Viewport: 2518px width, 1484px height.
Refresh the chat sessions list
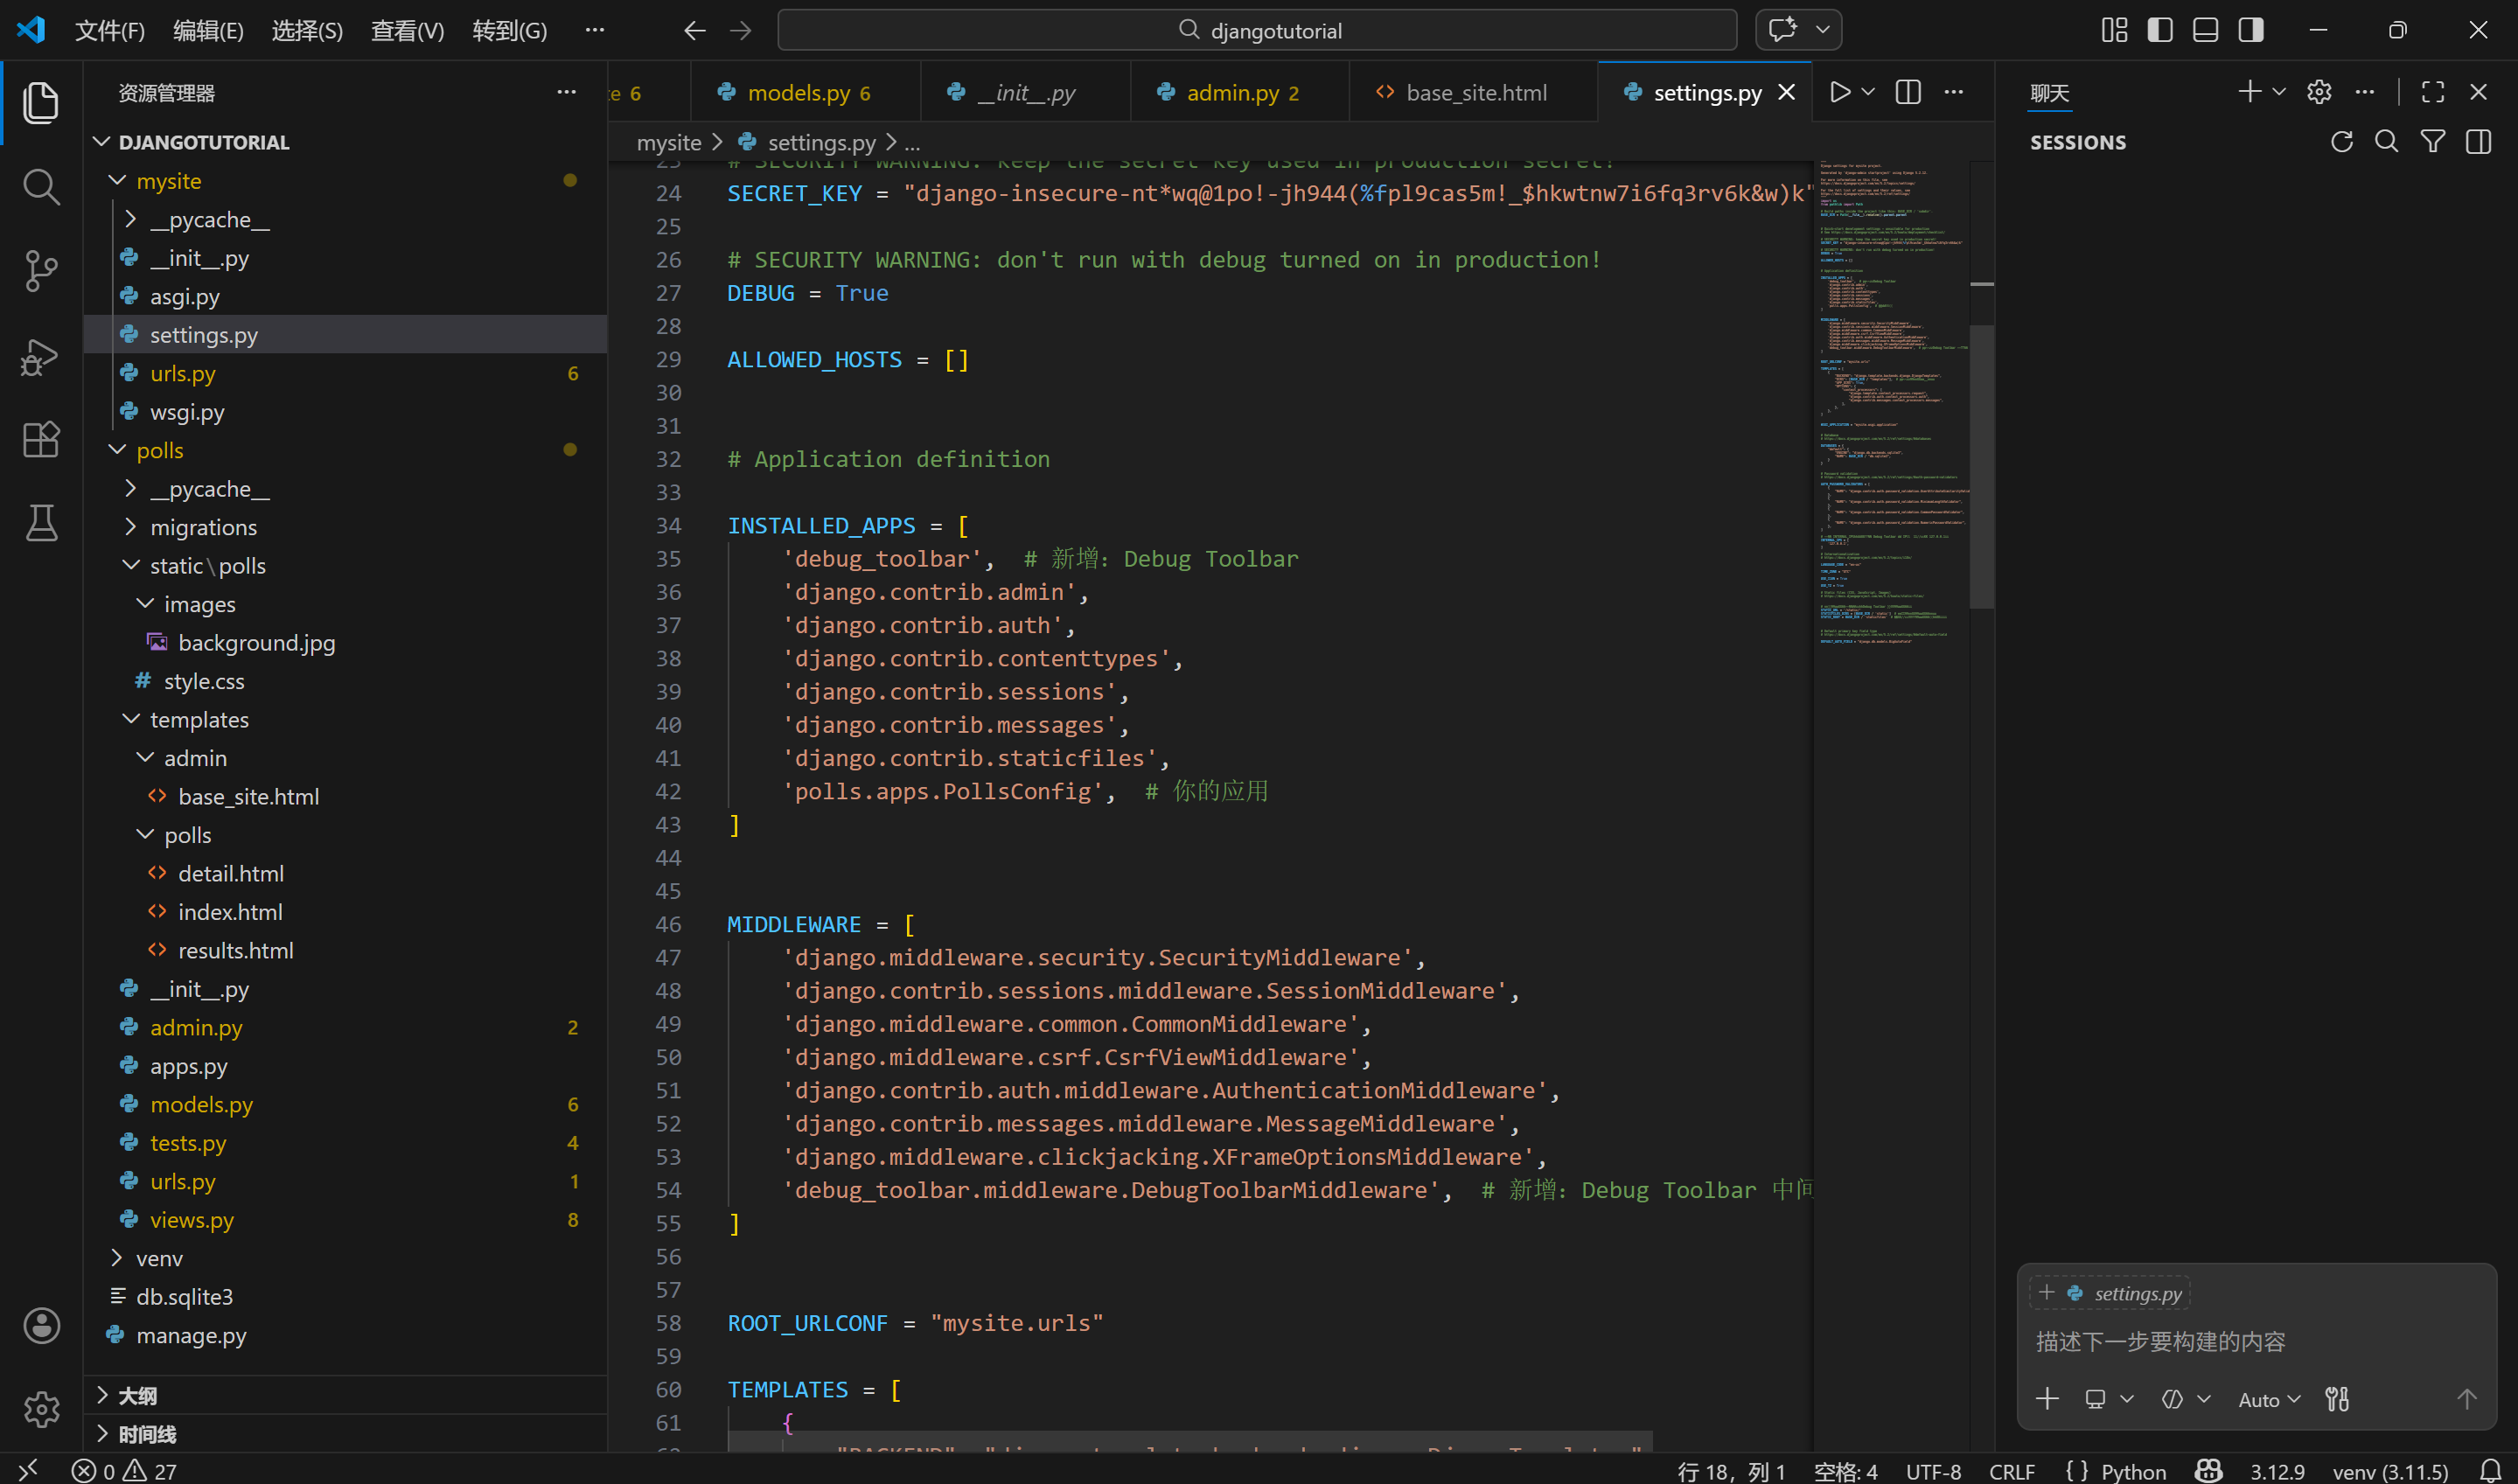click(2341, 142)
